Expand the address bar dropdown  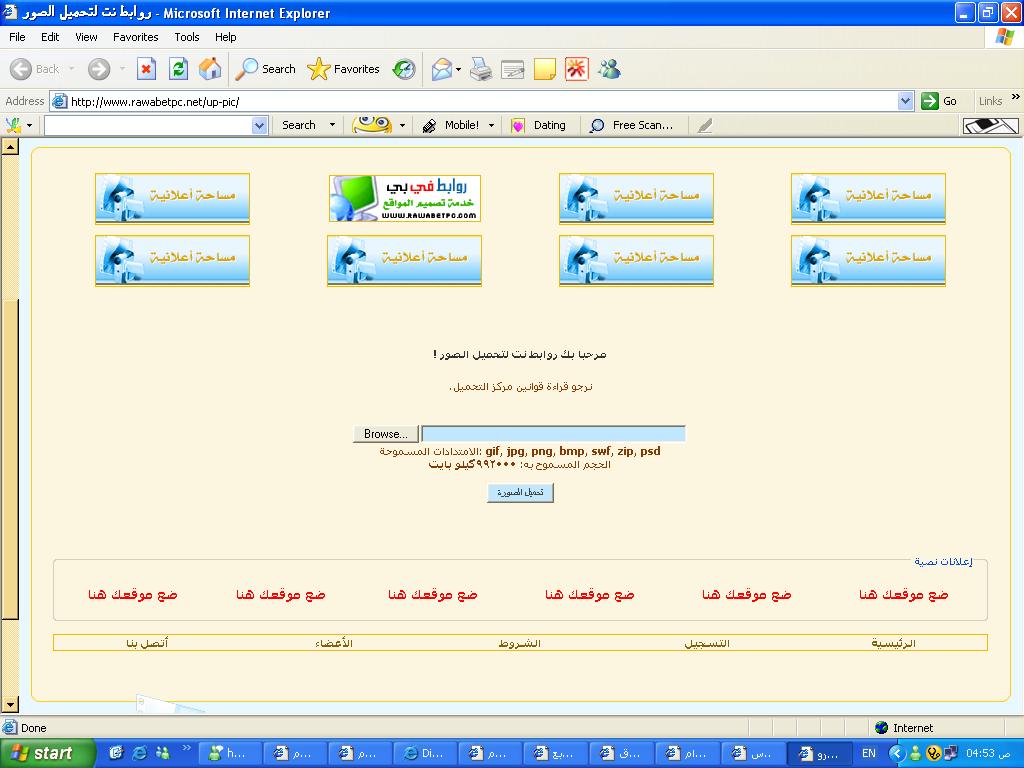pos(905,101)
